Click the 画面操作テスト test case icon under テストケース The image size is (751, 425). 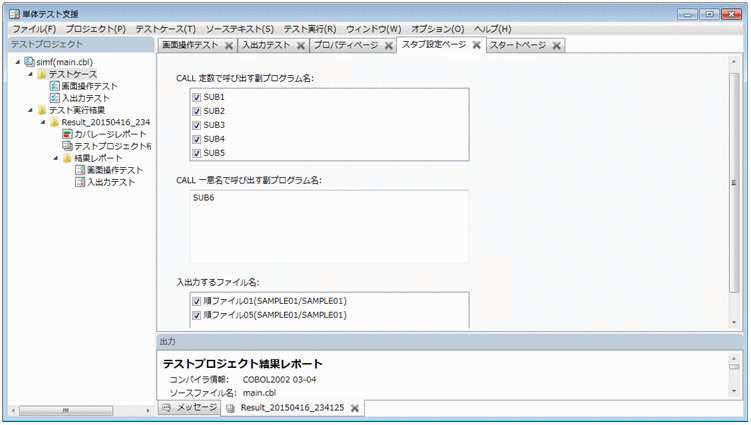pyautogui.click(x=55, y=86)
